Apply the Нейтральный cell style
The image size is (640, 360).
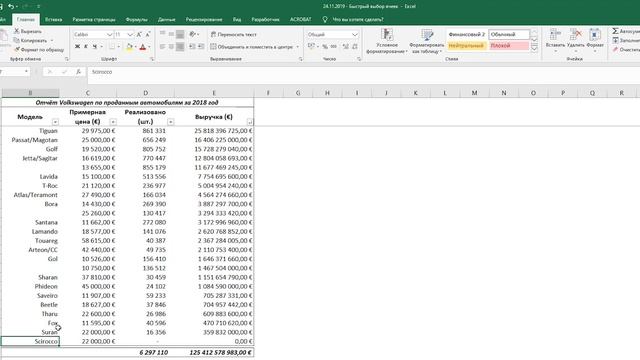(467, 46)
